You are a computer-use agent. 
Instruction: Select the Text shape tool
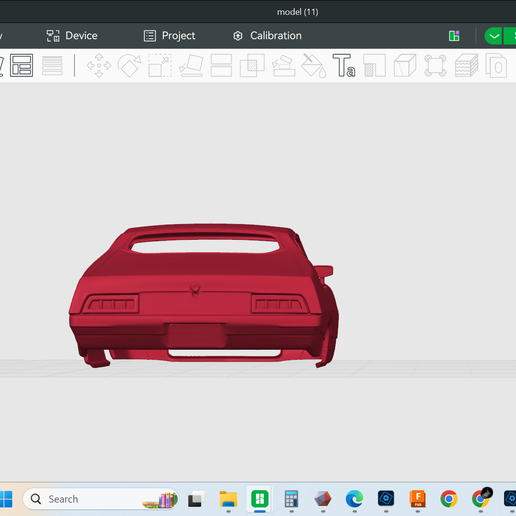[344, 65]
